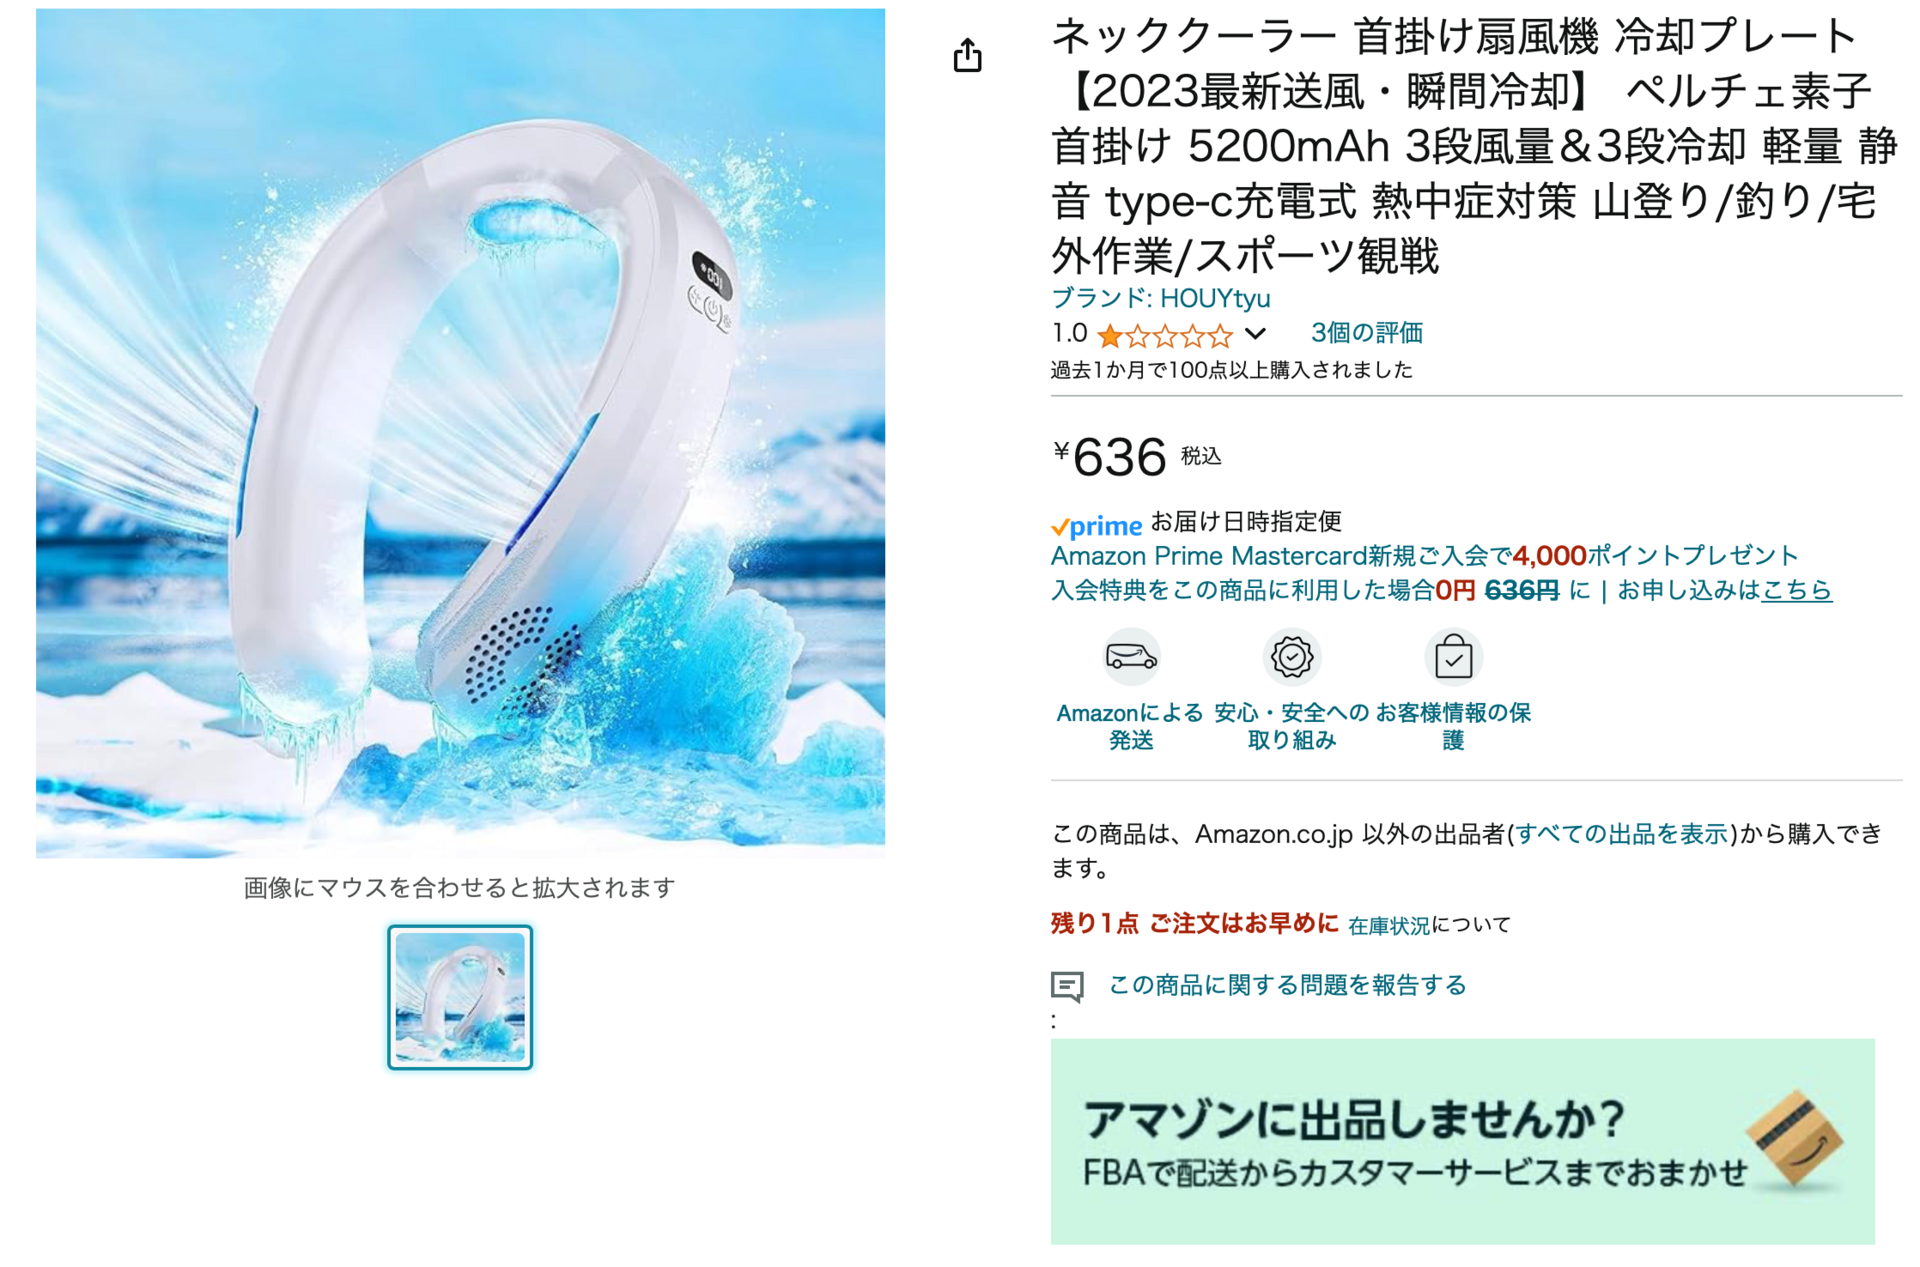Click the orange star rating icons
Screen dimensions: 1920x1267
pyautogui.click(x=1165, y=335)
